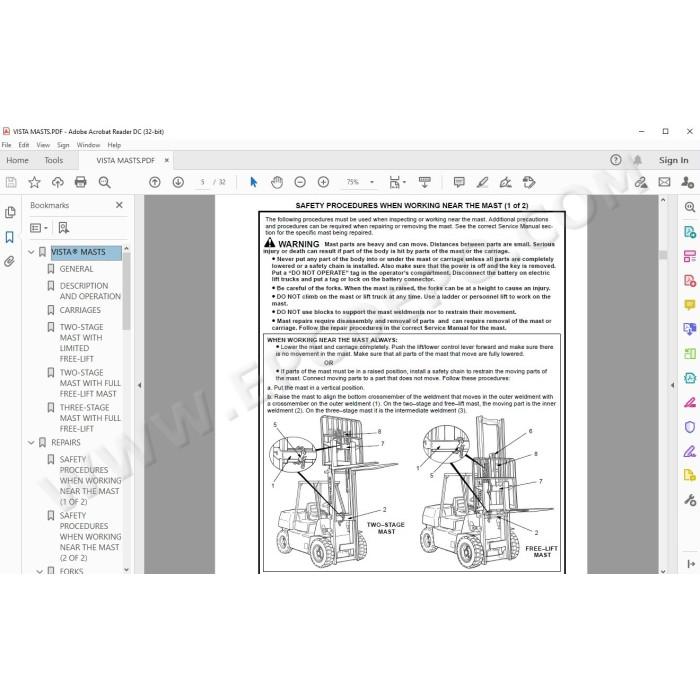Open the yellow Comment tool in right pane

690,305
